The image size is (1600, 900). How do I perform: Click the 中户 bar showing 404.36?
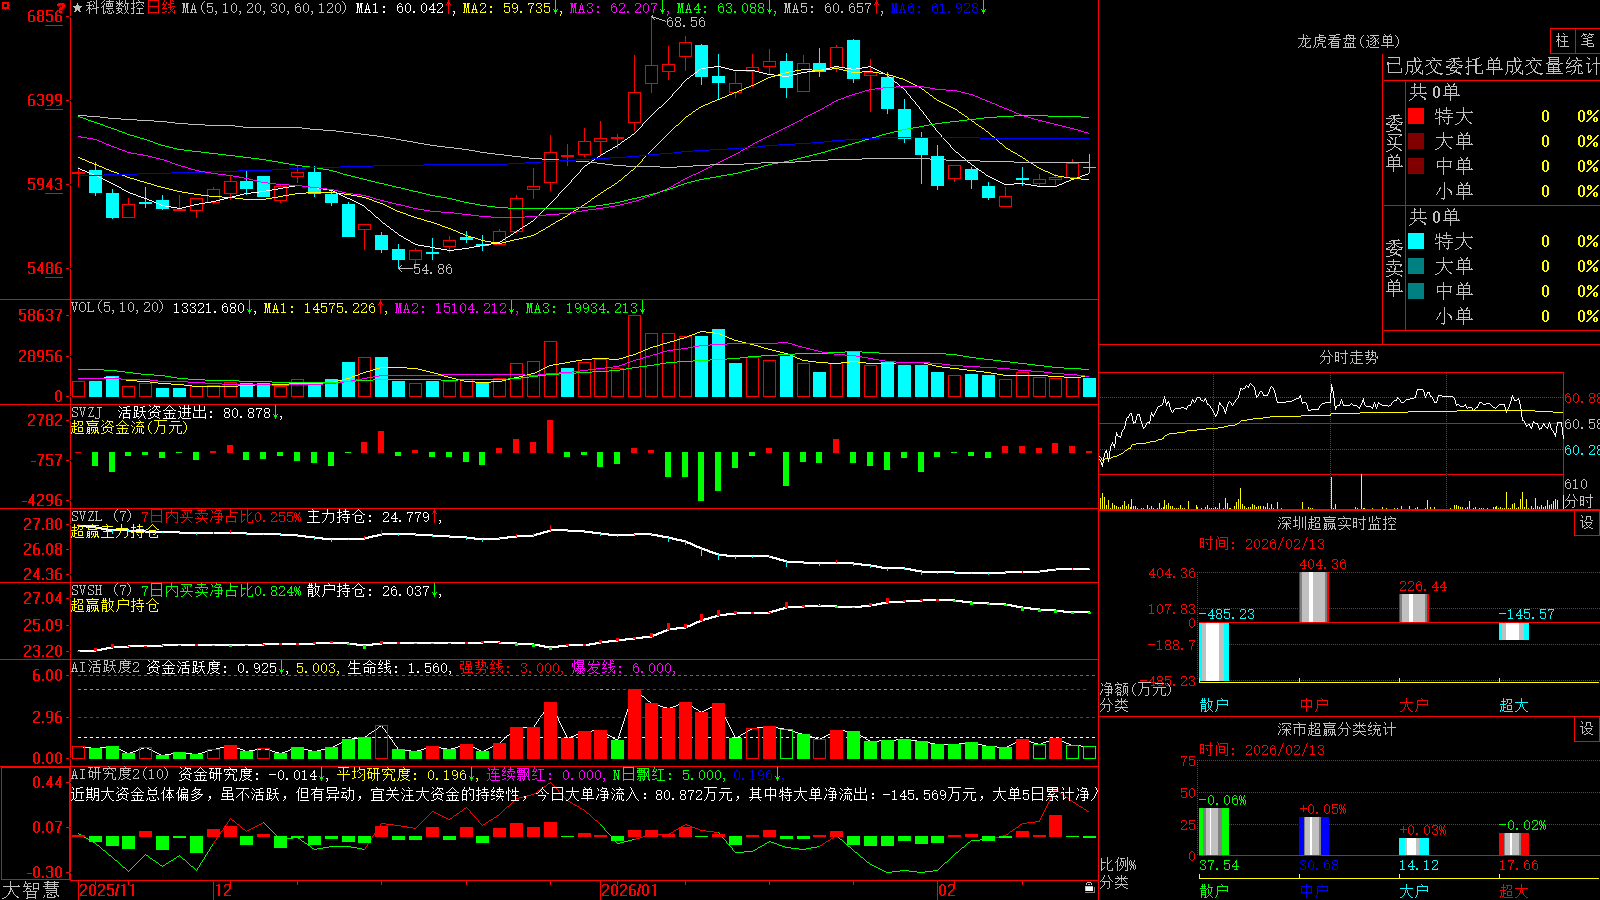point(1314,597)
